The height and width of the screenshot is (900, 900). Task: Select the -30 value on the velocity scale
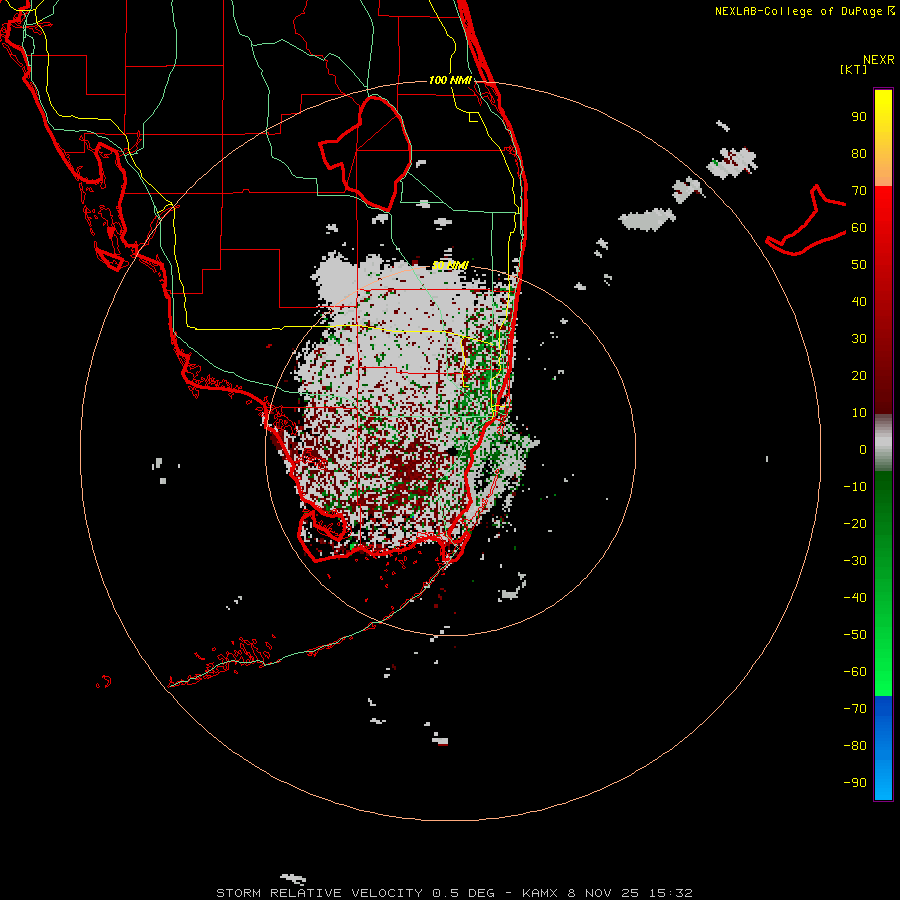click(855, 561)
